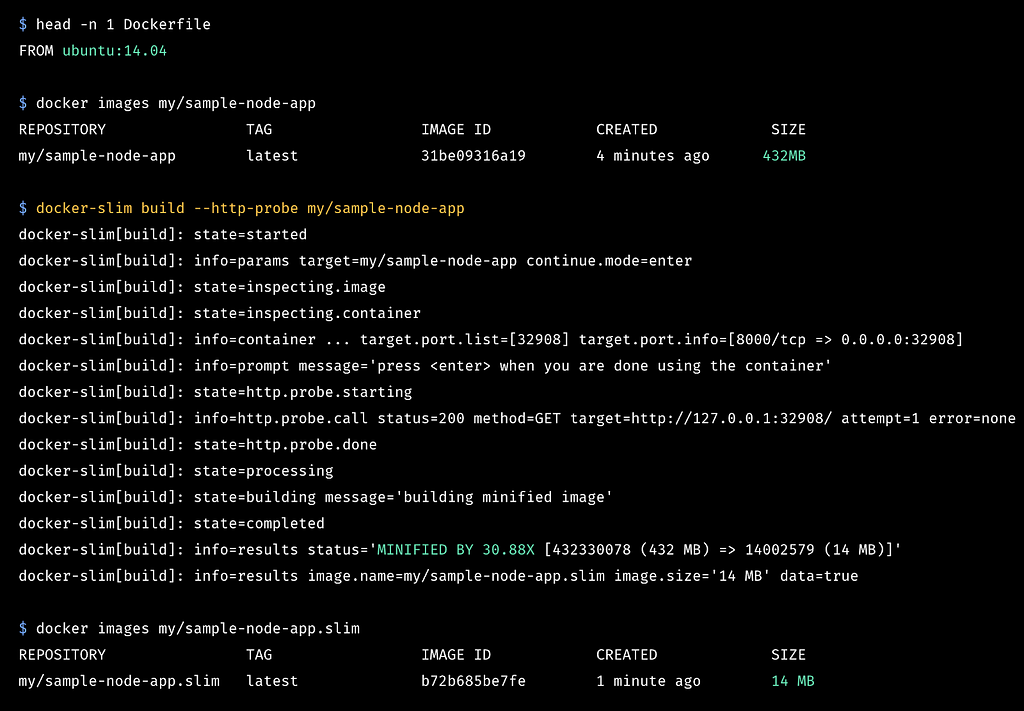This screenshot has height=711, width=1024.
Task: Click the 'head -n 1 Dockerfile' command text
Action: 123,25
